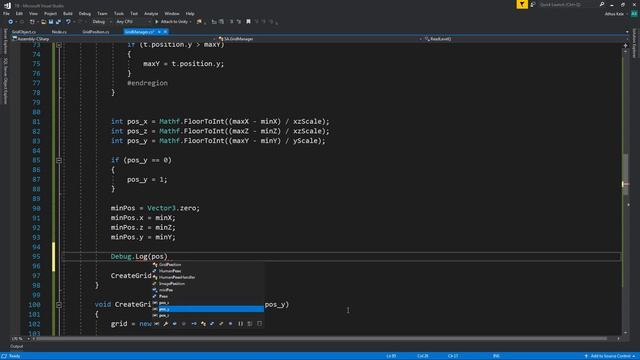Click the Save All toolbar icon
Screen dimensions: 640x360
(x=58, y=22)
